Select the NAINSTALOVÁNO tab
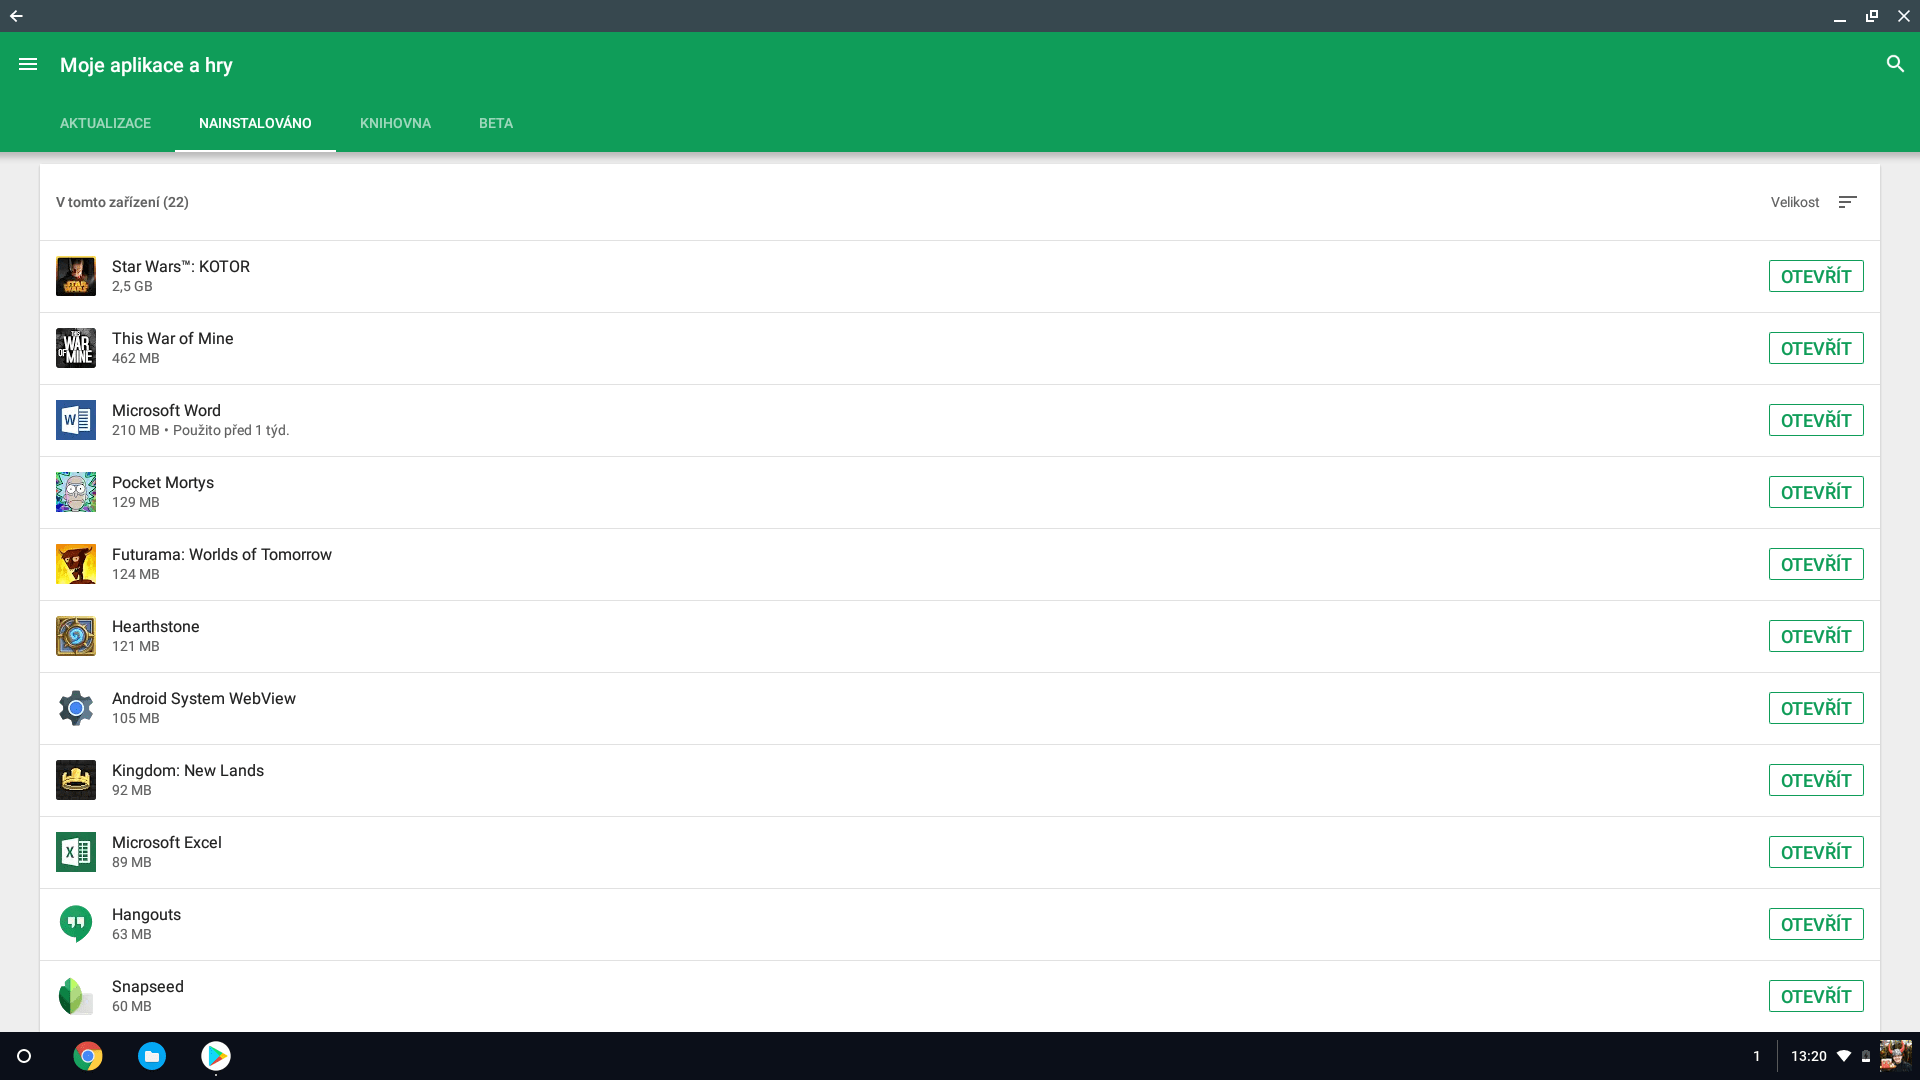 coord(255,123)
